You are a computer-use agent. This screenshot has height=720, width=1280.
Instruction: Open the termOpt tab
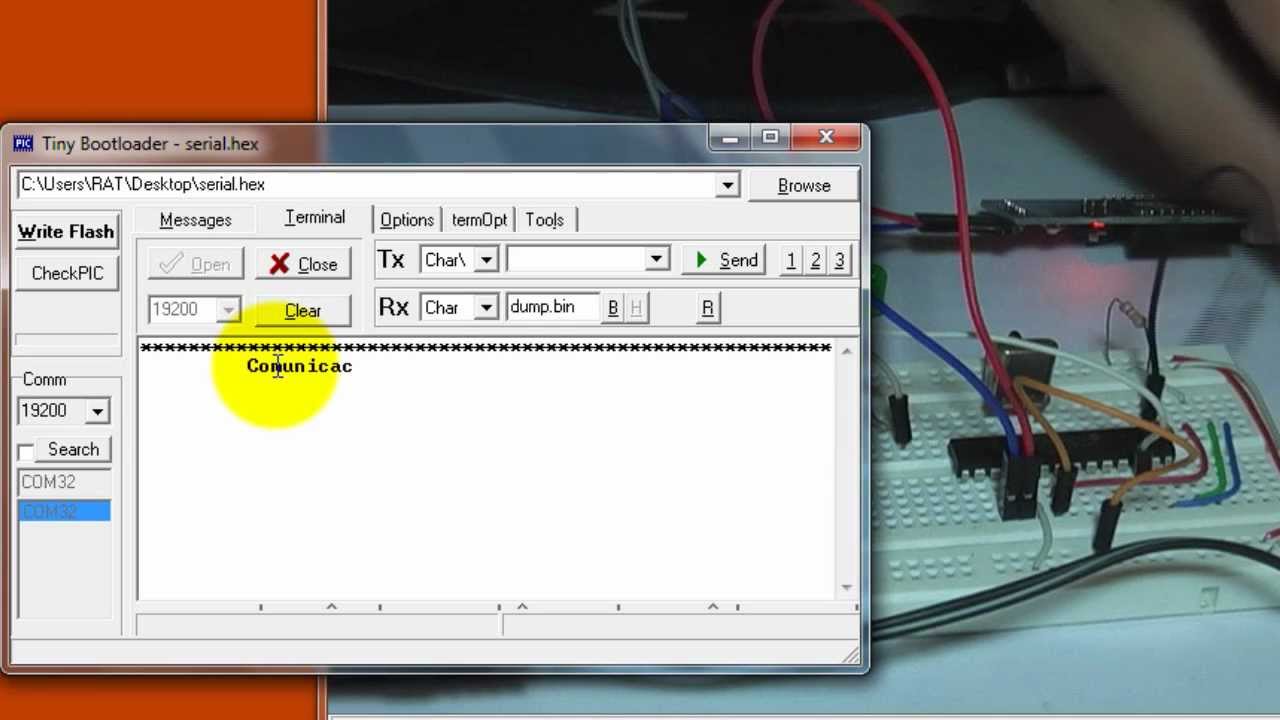pos(479,220)
